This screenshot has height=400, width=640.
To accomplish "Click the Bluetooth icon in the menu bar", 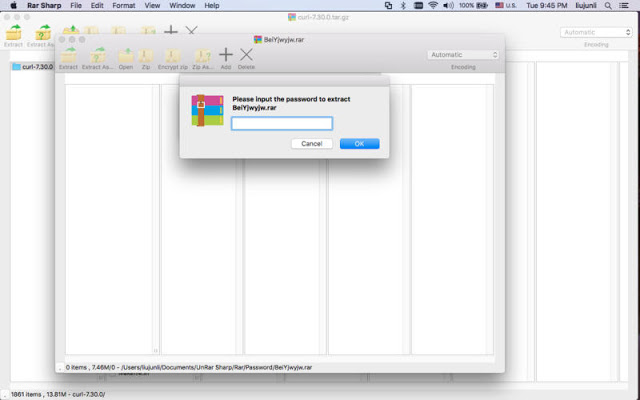I will (x=403, y=6).
